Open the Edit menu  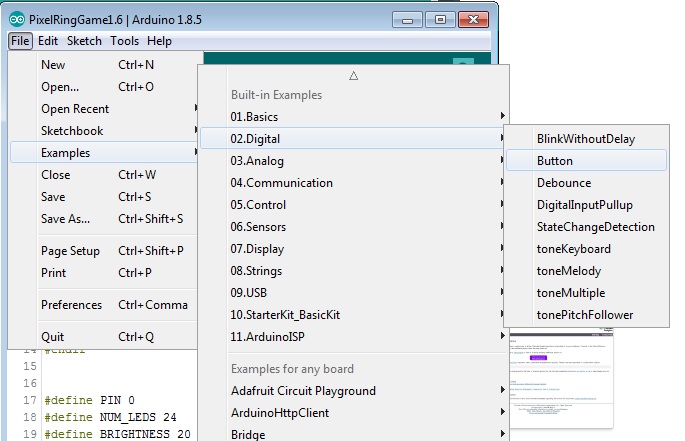[x=48, y=41]
